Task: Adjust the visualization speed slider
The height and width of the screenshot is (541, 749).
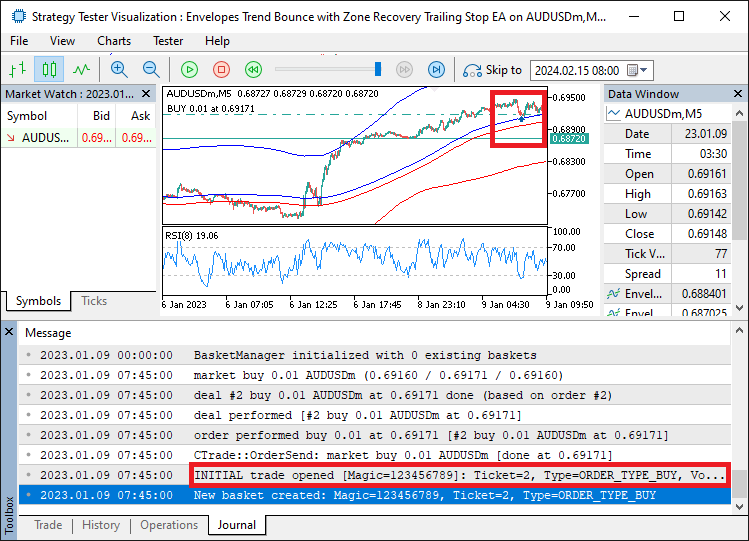Action: (x=378, y=69)
